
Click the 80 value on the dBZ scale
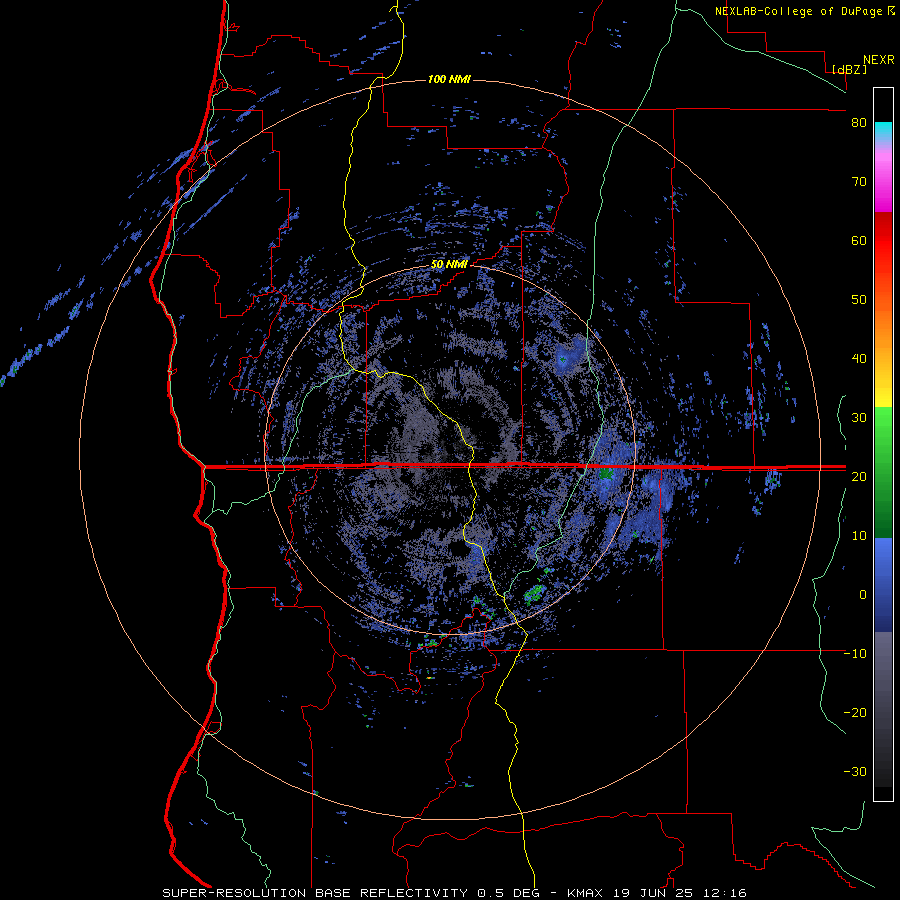[859, 123]
